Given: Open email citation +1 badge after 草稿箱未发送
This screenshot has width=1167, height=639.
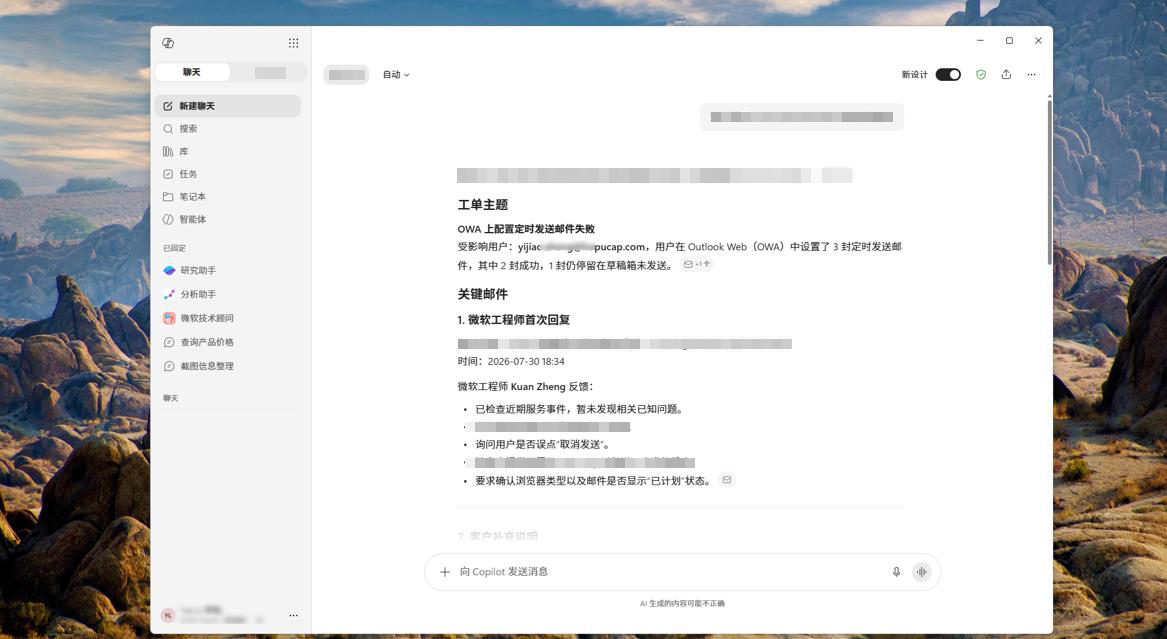Looking at the screenshot, I should [697, 264].
